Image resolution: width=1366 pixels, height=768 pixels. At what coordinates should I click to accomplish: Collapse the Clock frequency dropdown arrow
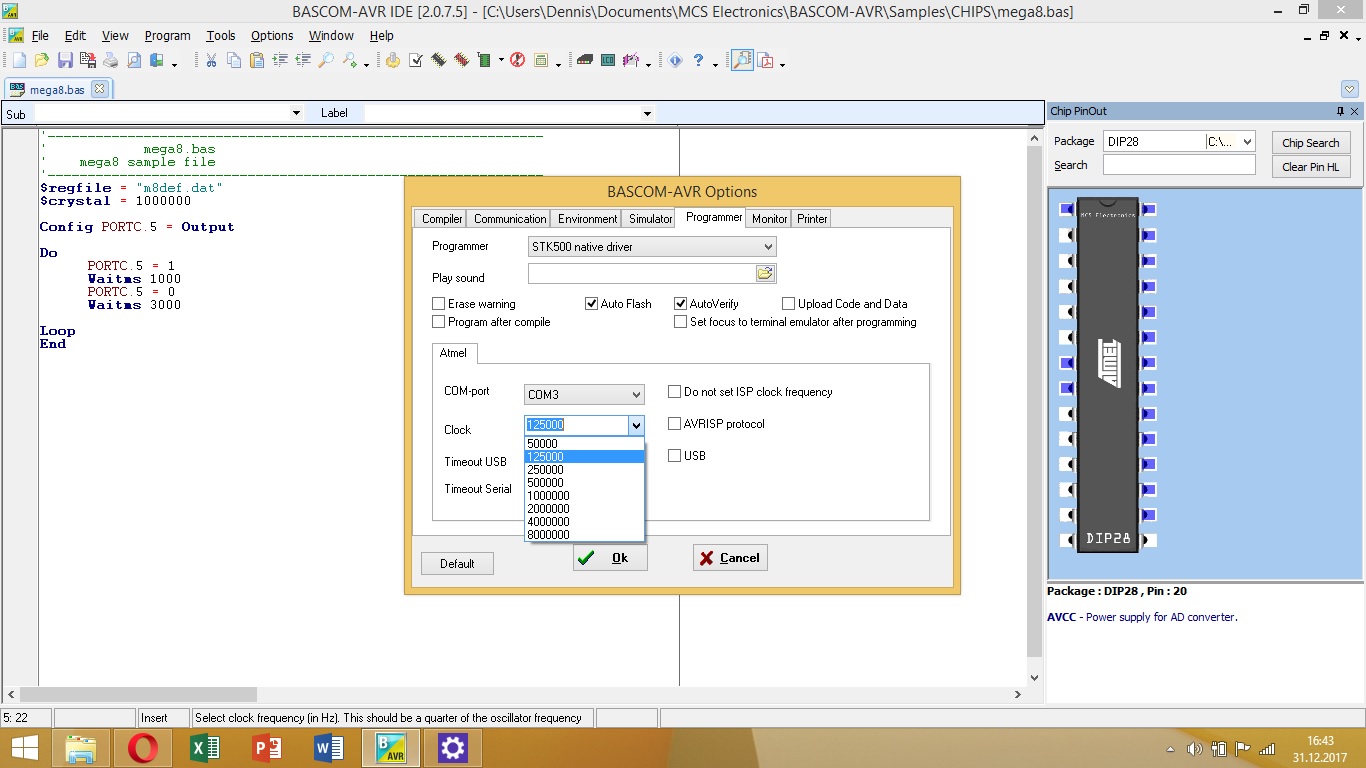[x=636, y=426]
